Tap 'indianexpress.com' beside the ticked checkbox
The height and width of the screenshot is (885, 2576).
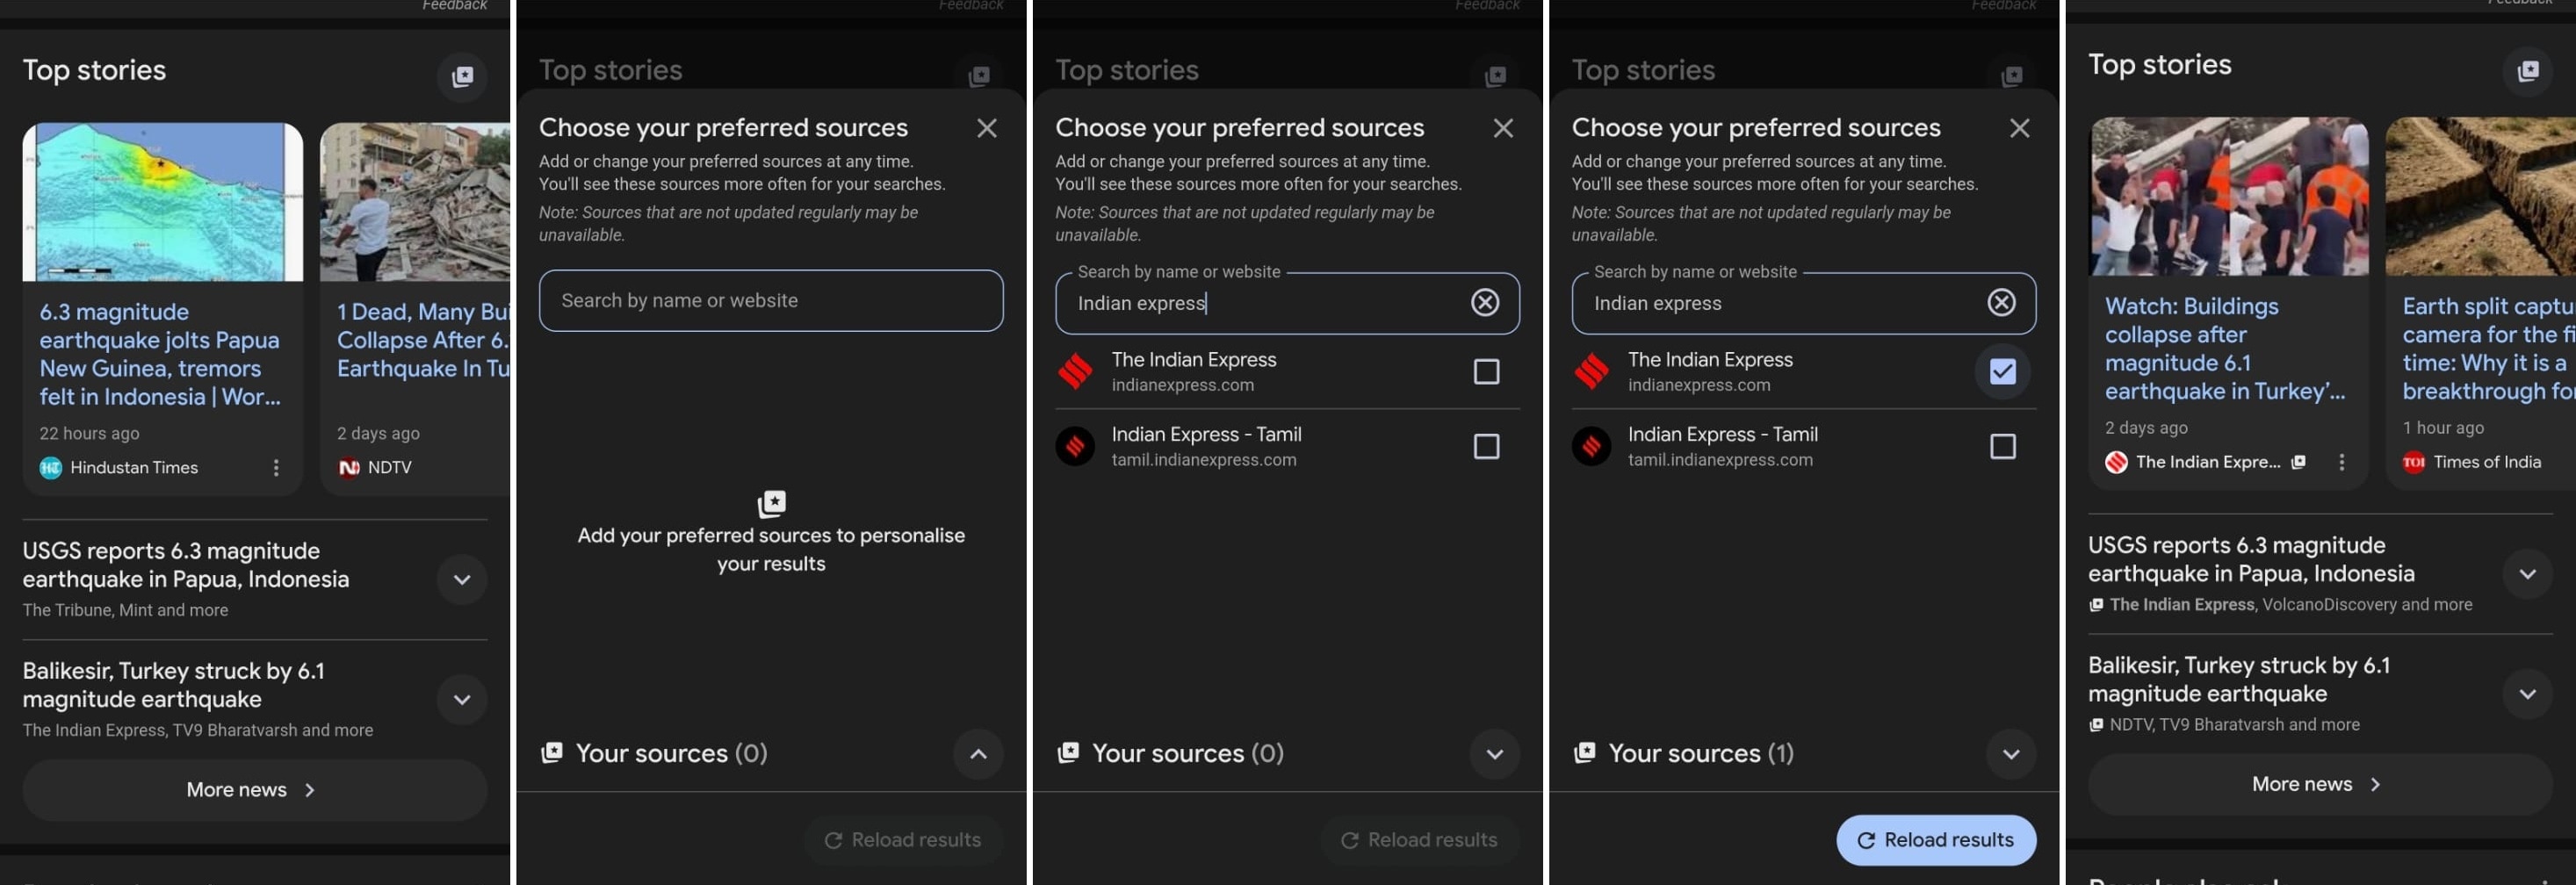tap(1698, 385)
